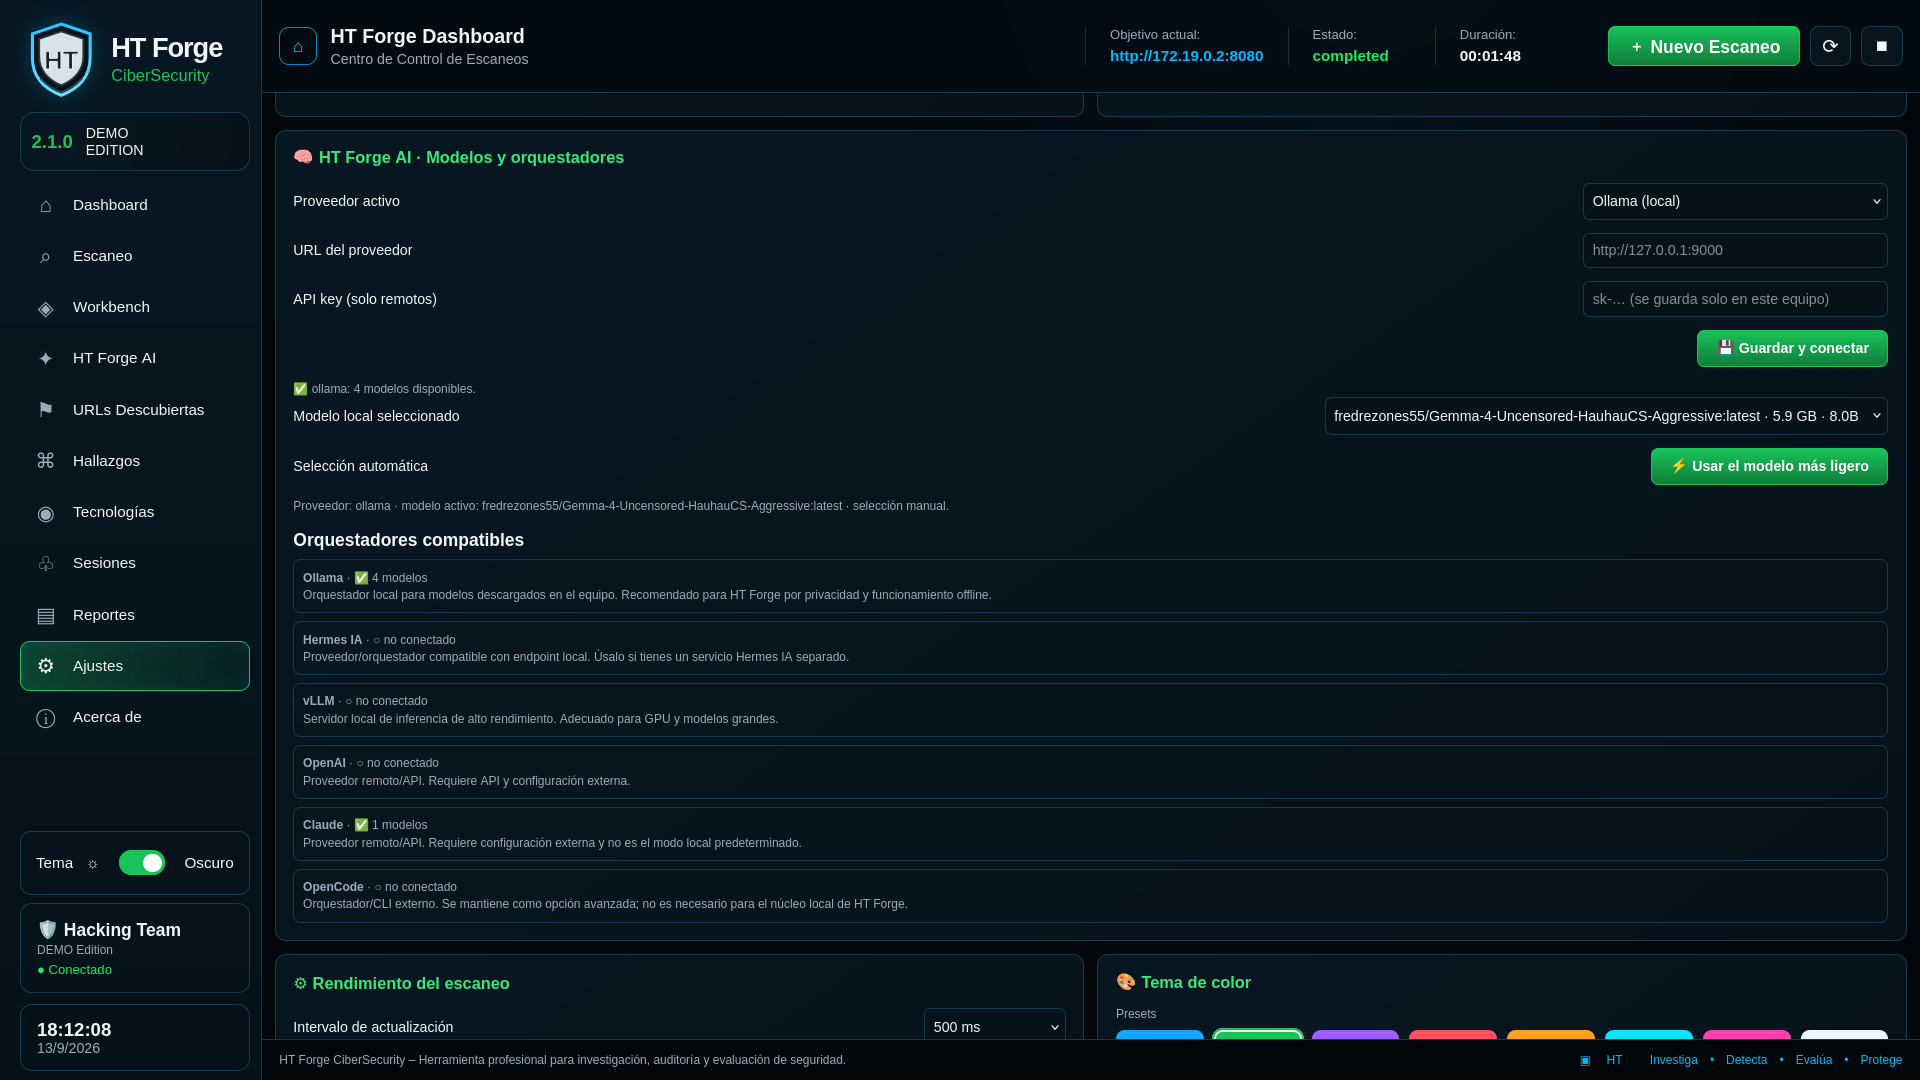
Task: Pick the purple color theme preset
Action: point(1355,1035)
